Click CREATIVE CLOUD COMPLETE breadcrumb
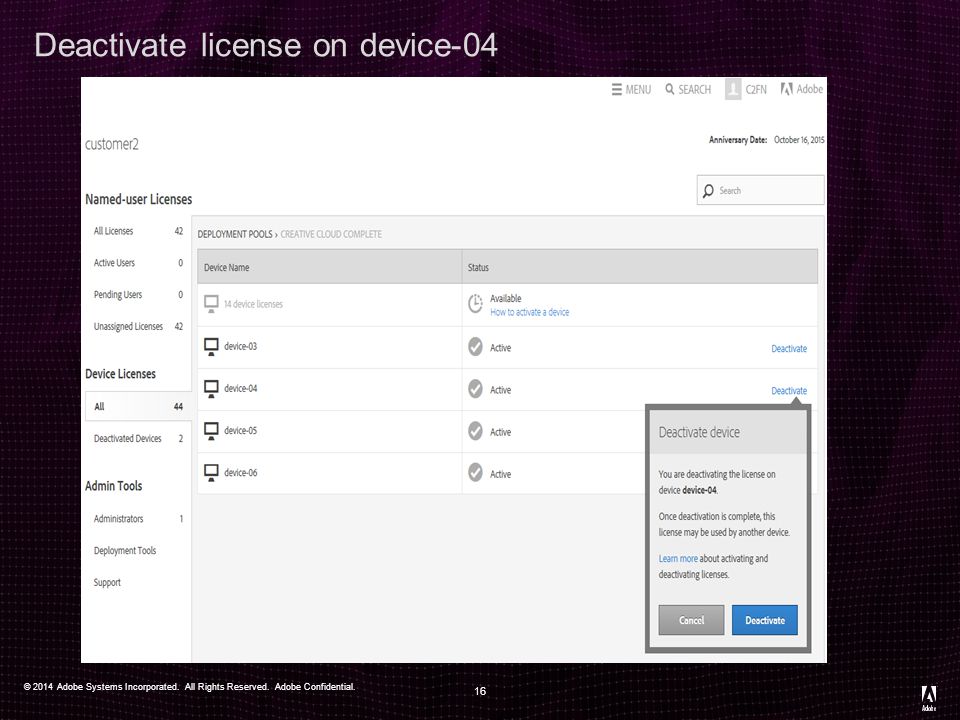Image resolution: width=960 pixels, height=720 pixels. (x=331, y=234)
